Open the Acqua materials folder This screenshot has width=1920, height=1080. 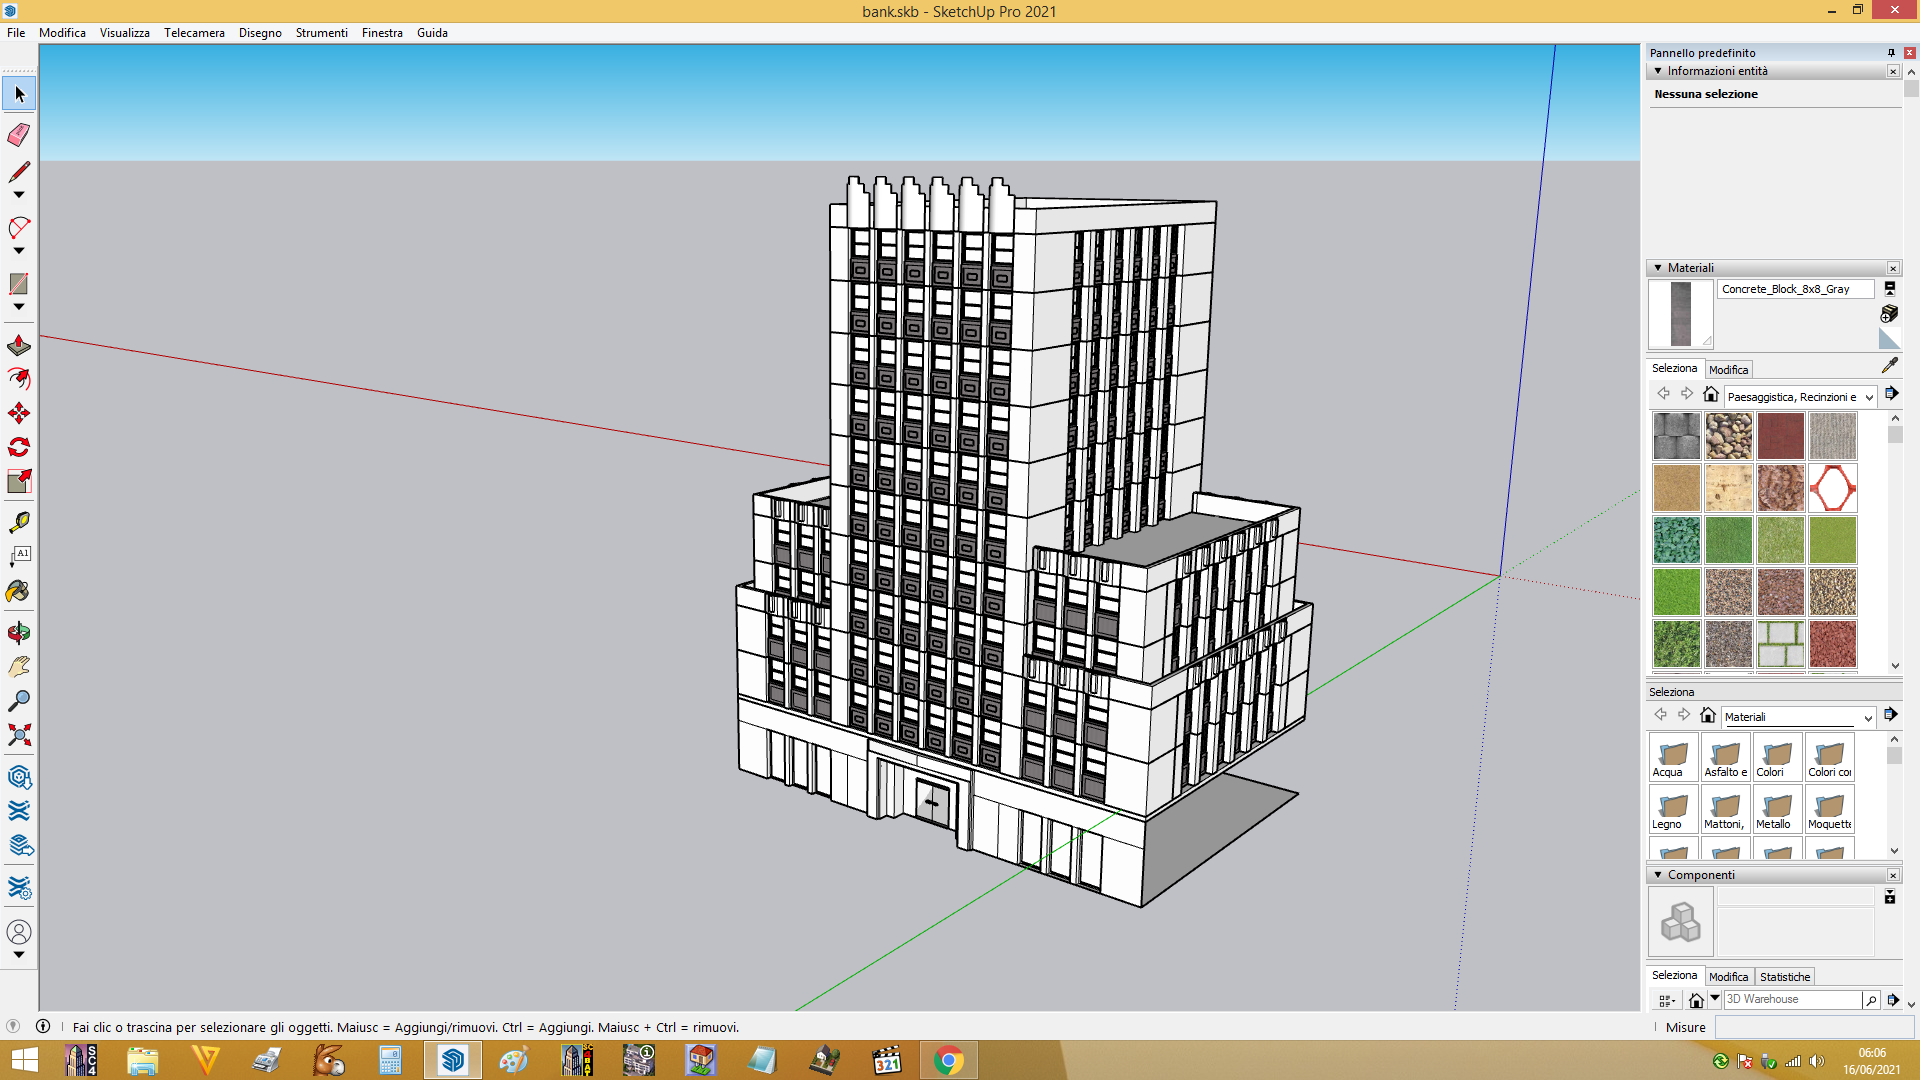pos(1673,758)
